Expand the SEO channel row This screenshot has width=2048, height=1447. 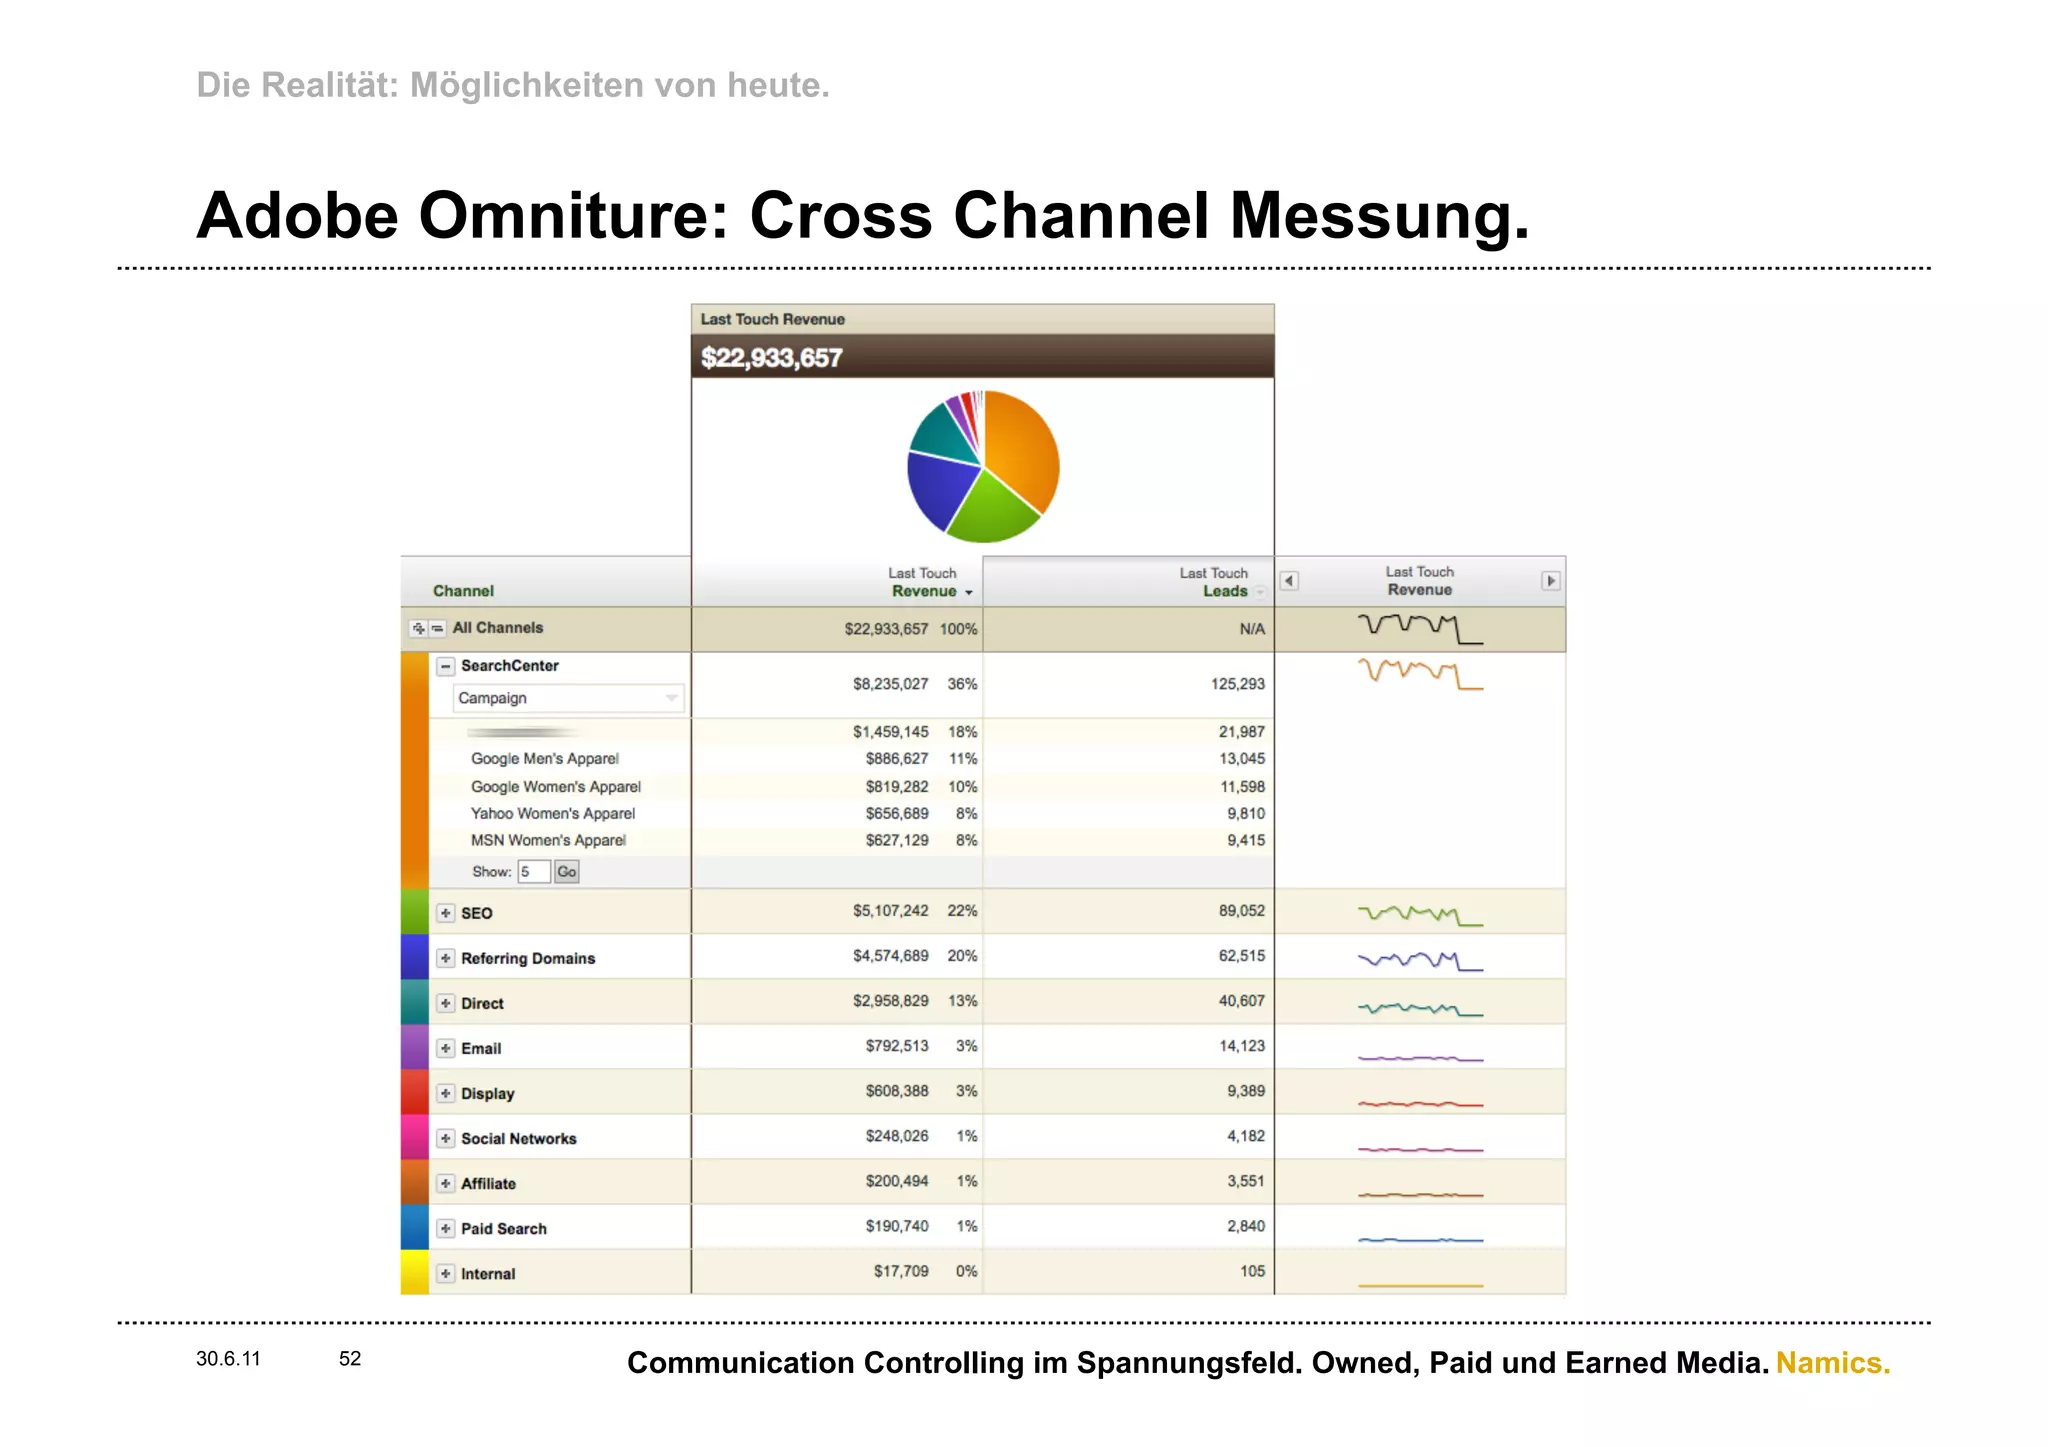[446, 913]
